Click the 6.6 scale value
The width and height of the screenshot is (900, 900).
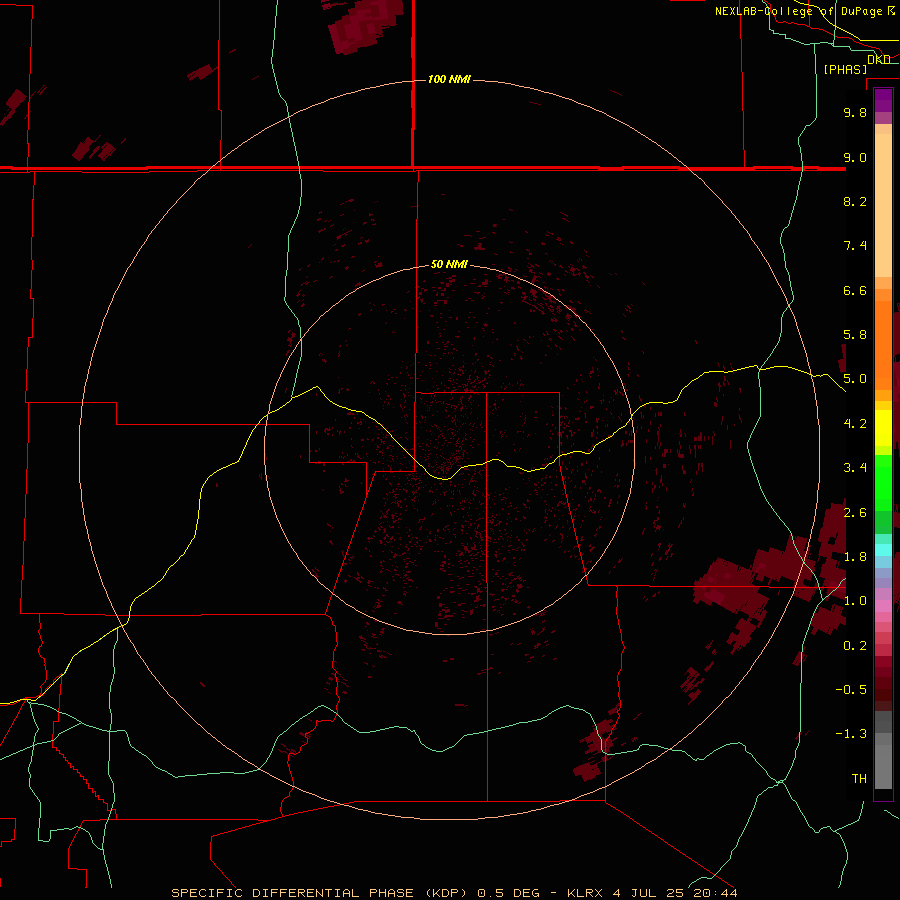click(x=855, y=290)
